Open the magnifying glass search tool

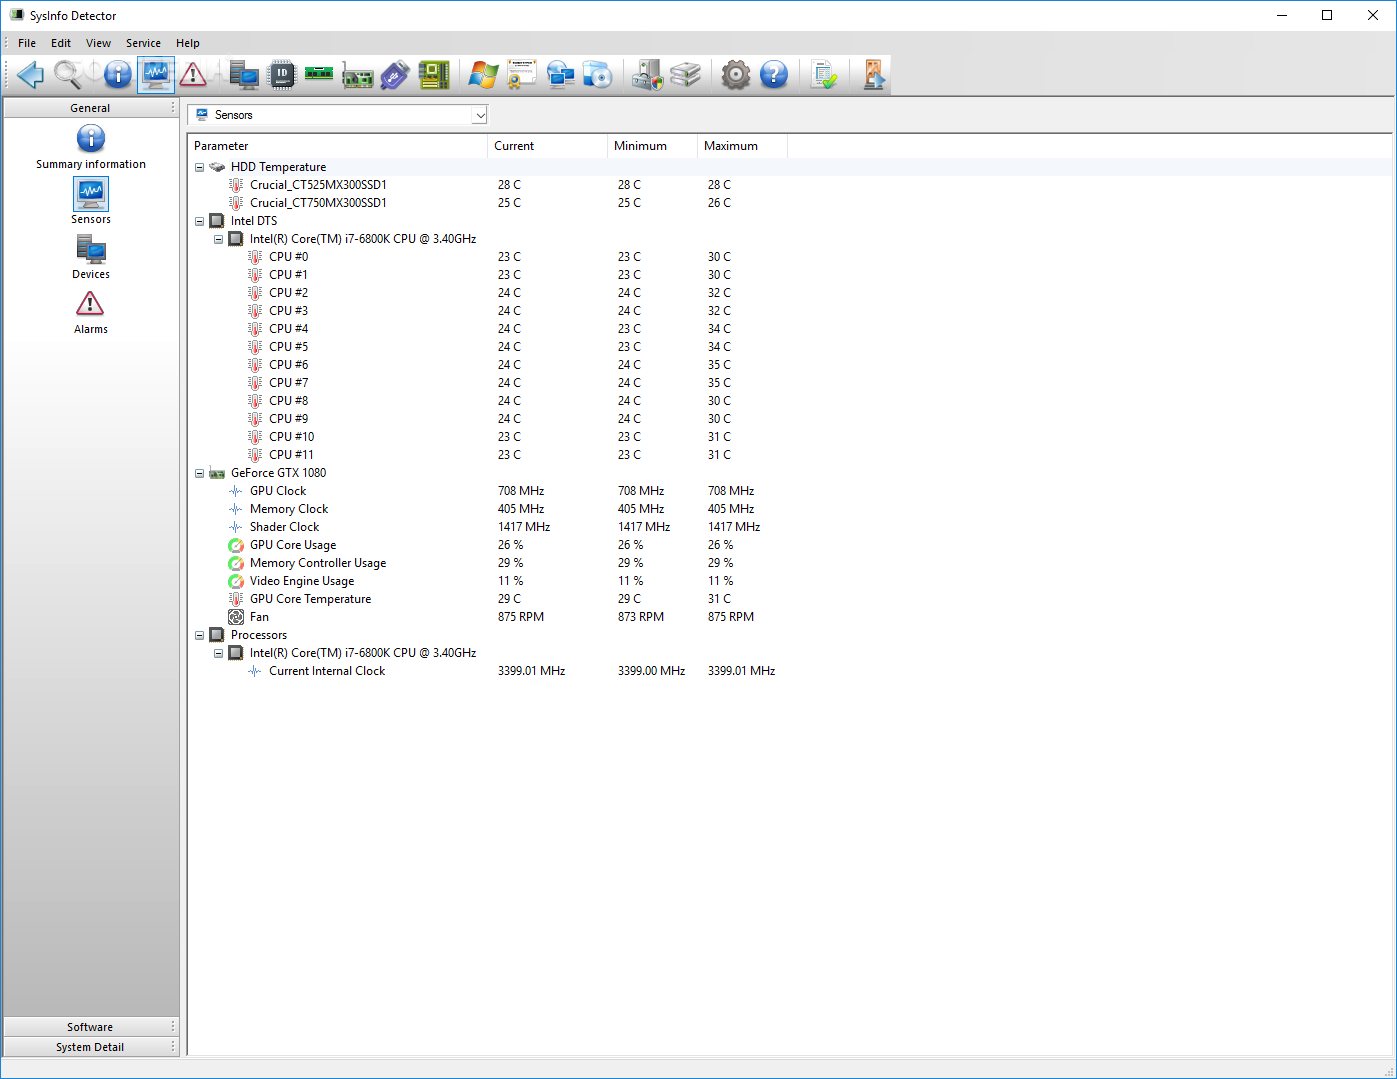pyautogui.click(x=69, y=75)
